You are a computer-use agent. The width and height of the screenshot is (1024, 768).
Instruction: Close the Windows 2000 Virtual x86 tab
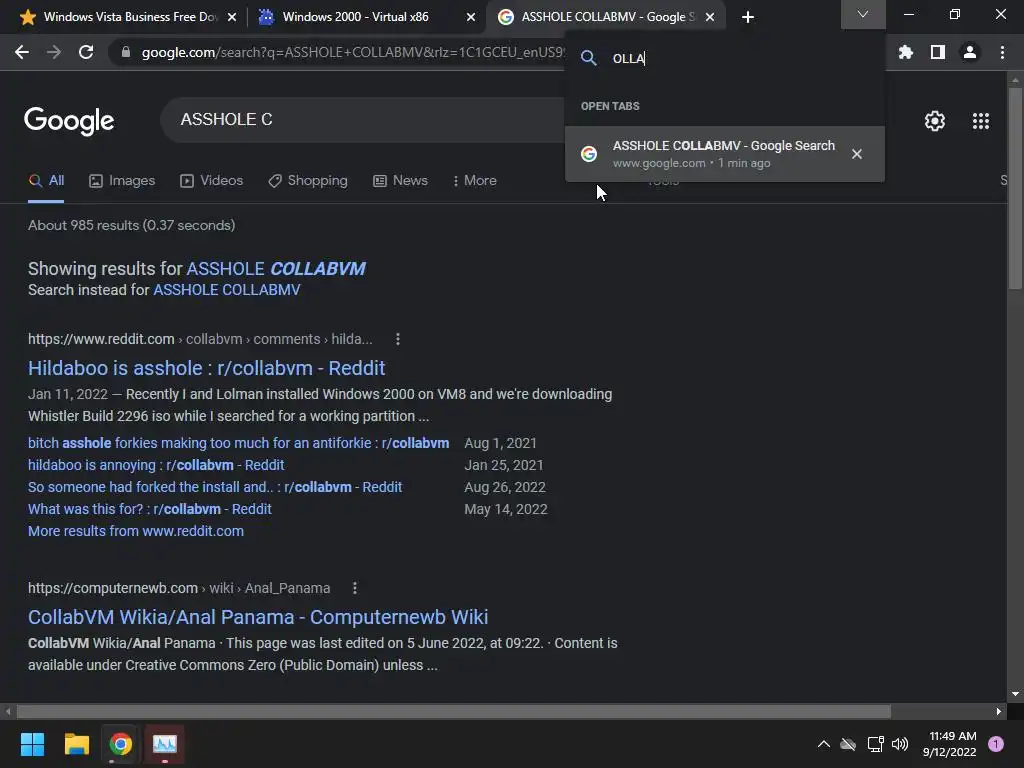point(471,17)
